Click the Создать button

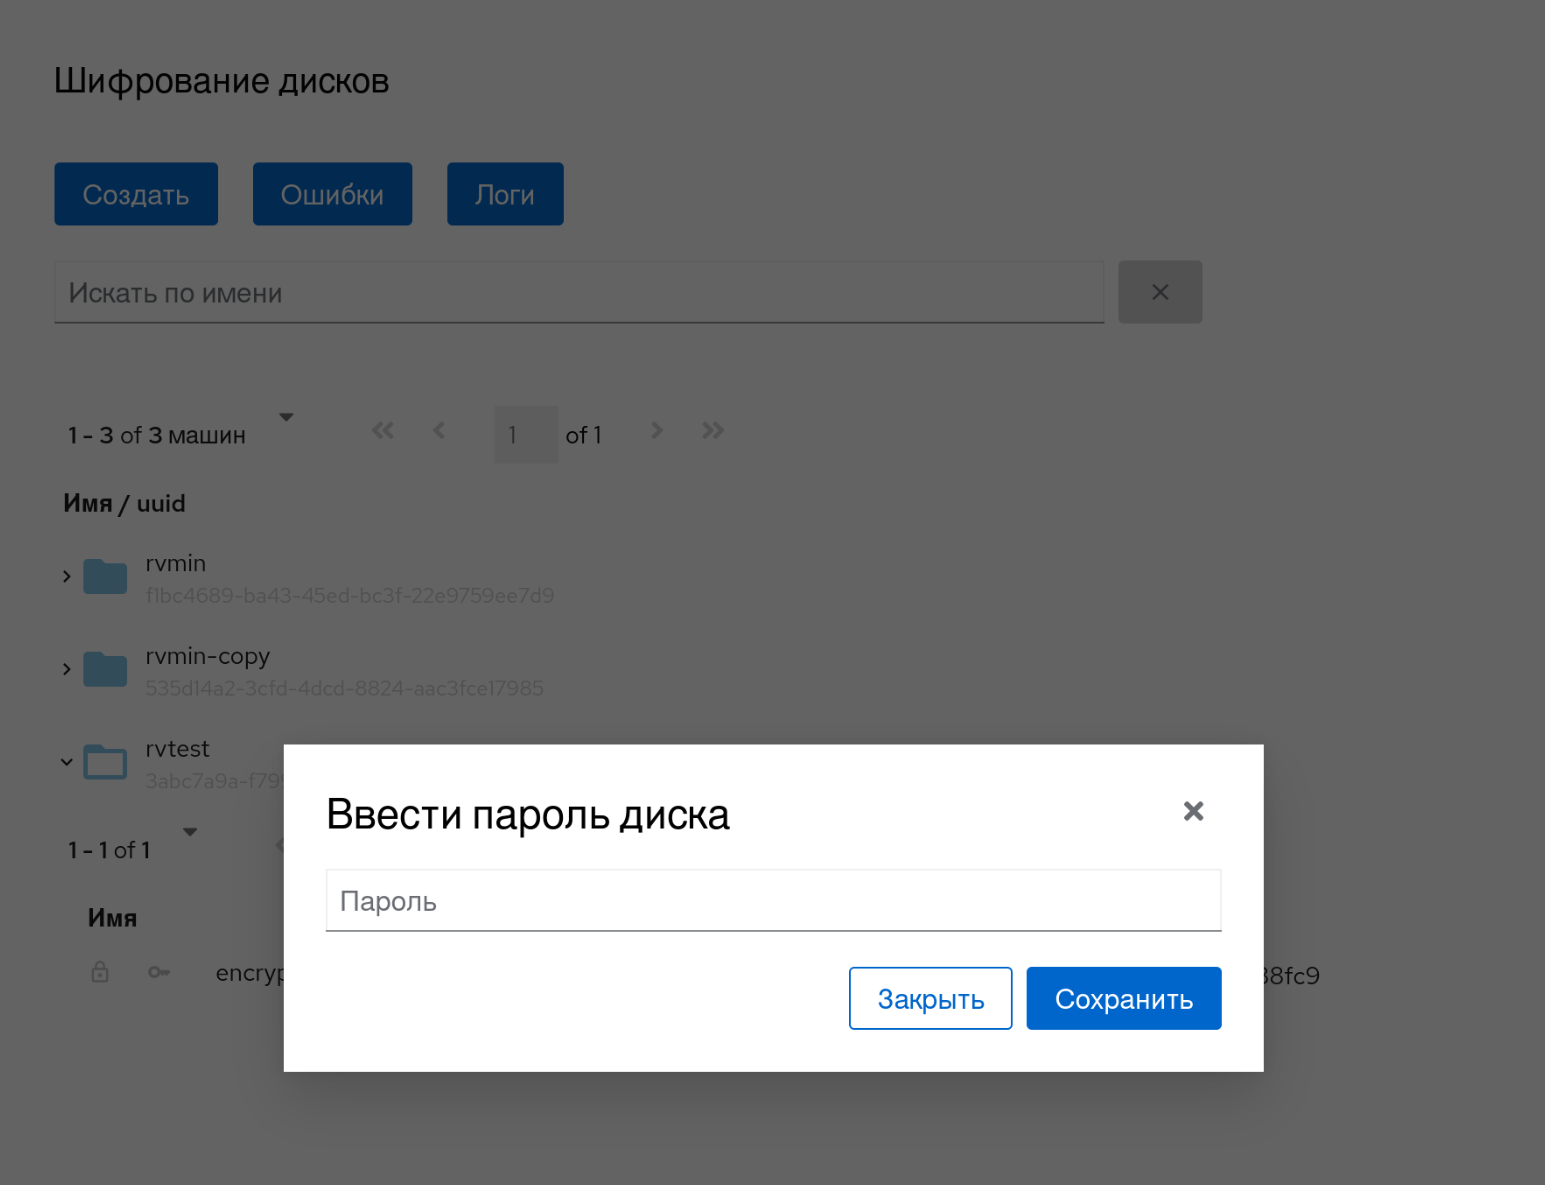pos(136,194)
